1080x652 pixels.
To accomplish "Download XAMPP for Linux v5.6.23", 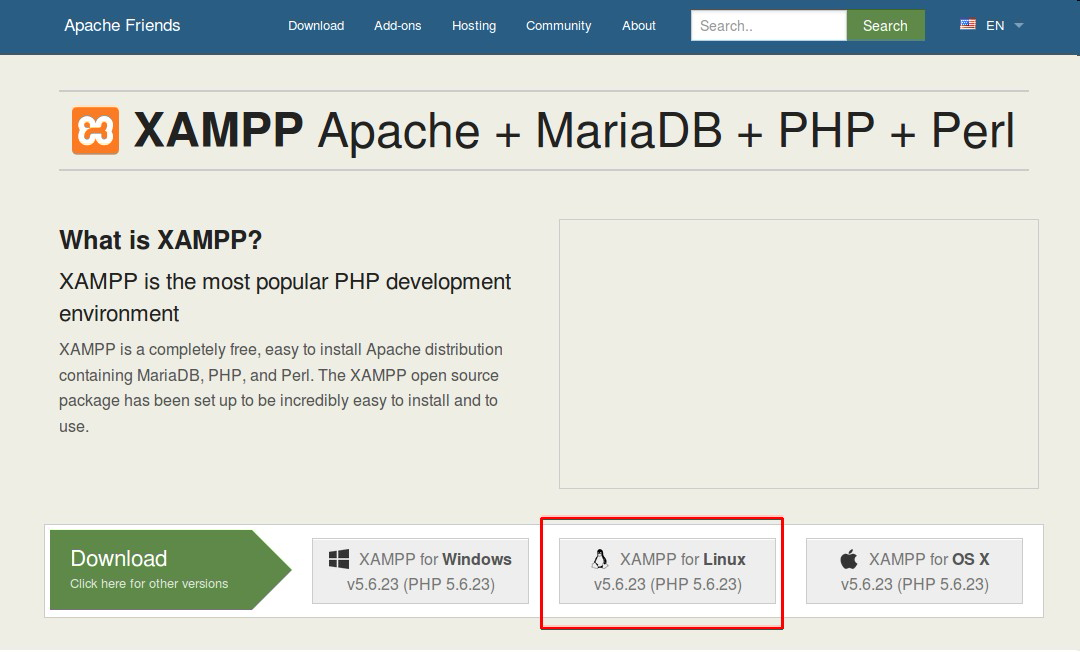I will 667,571.
